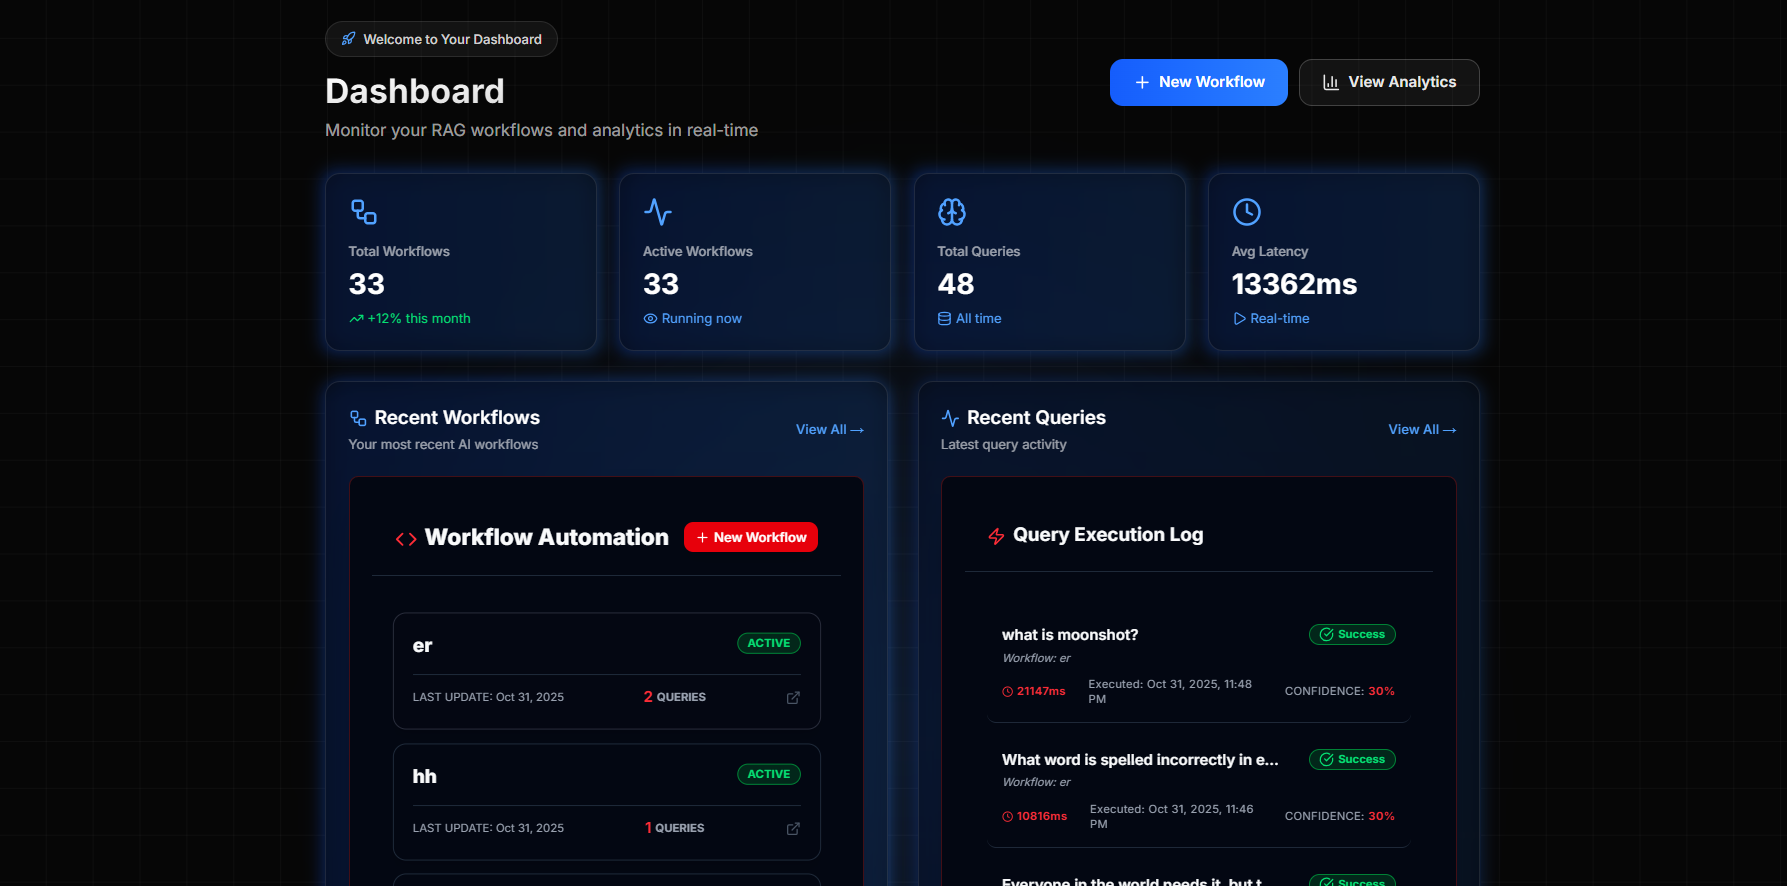Open query 'What word is spelled incorrectly'
1787x886 pixels.
pyautogui.click(x=1140, y=760)
